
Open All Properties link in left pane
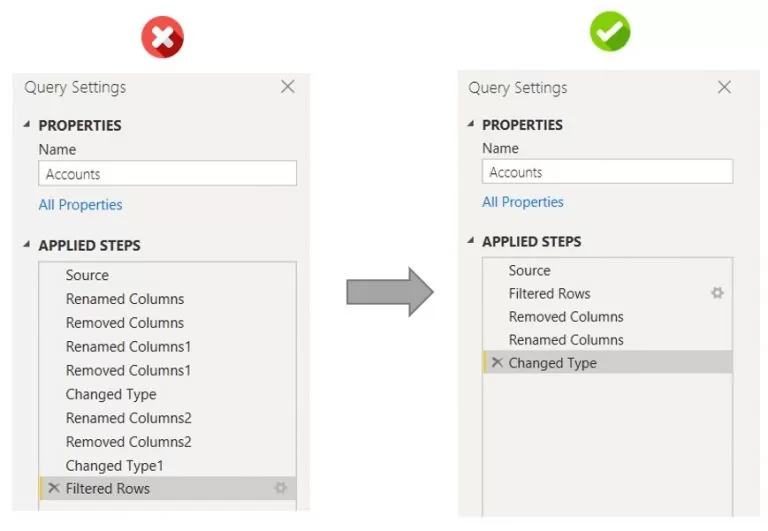click(x=80, y=205)
